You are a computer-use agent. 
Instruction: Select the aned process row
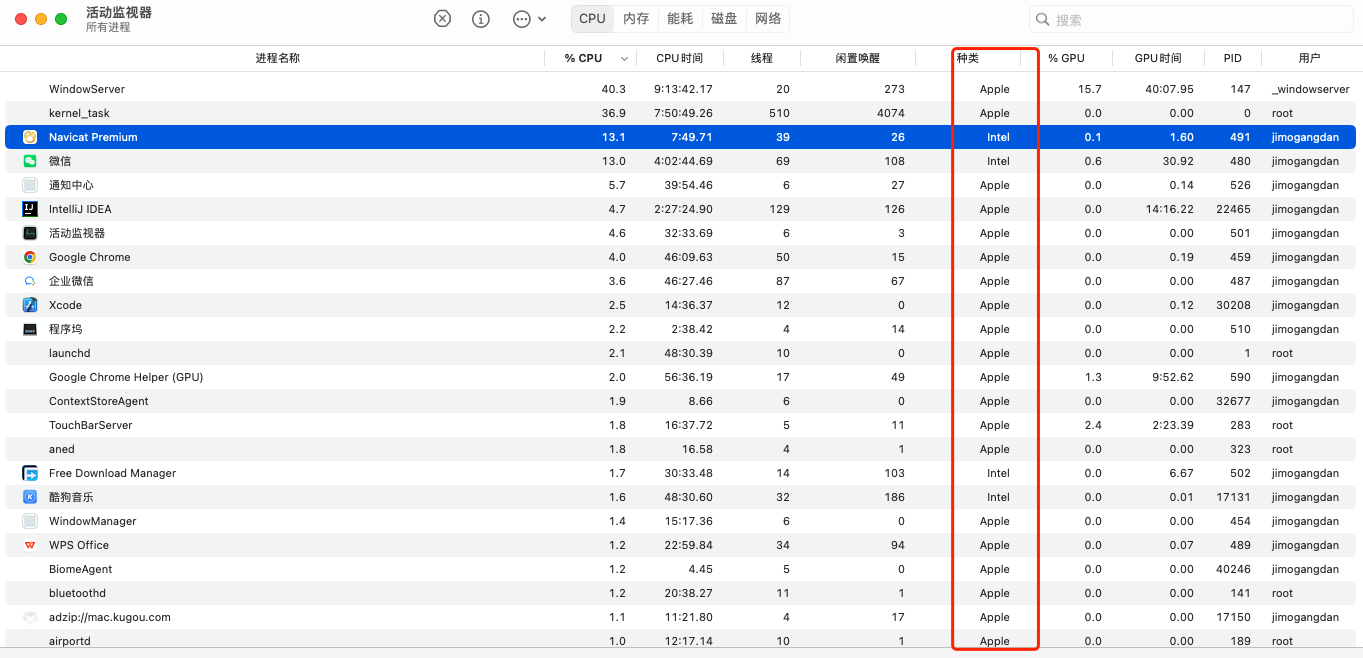681,449
